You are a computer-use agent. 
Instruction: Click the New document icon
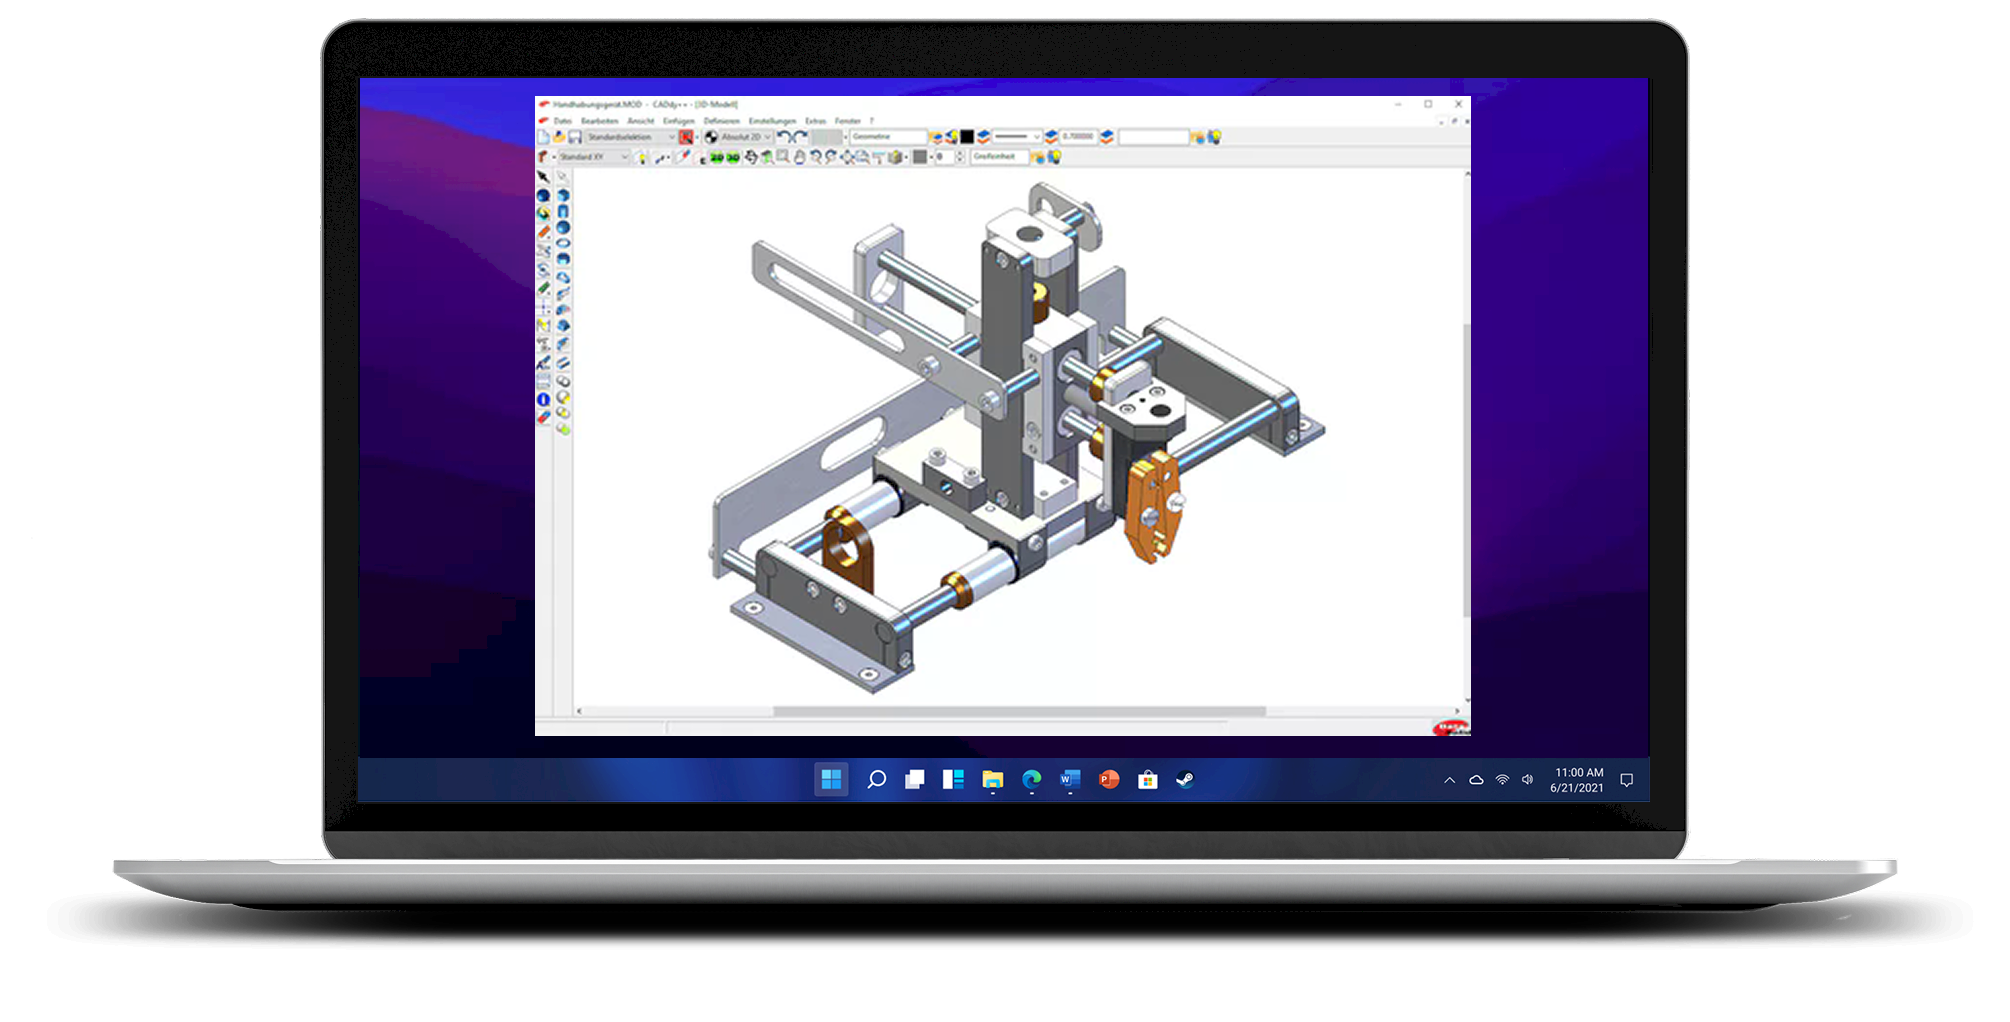pyautogui.click(x=542, y=136)
